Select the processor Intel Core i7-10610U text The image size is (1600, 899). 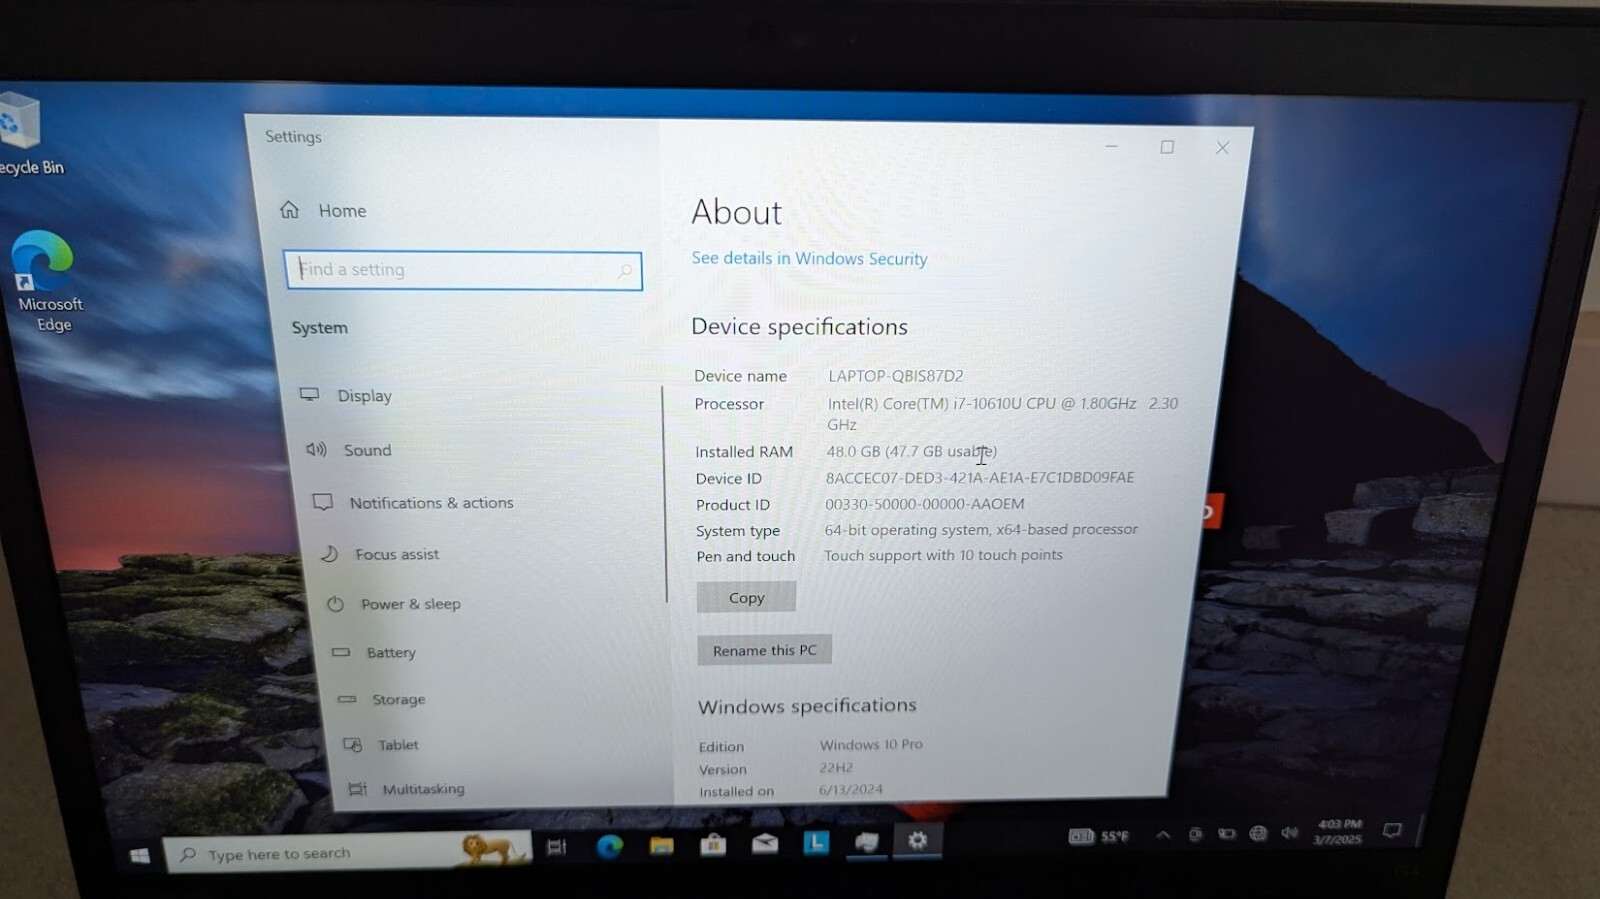click(1002, 413)
